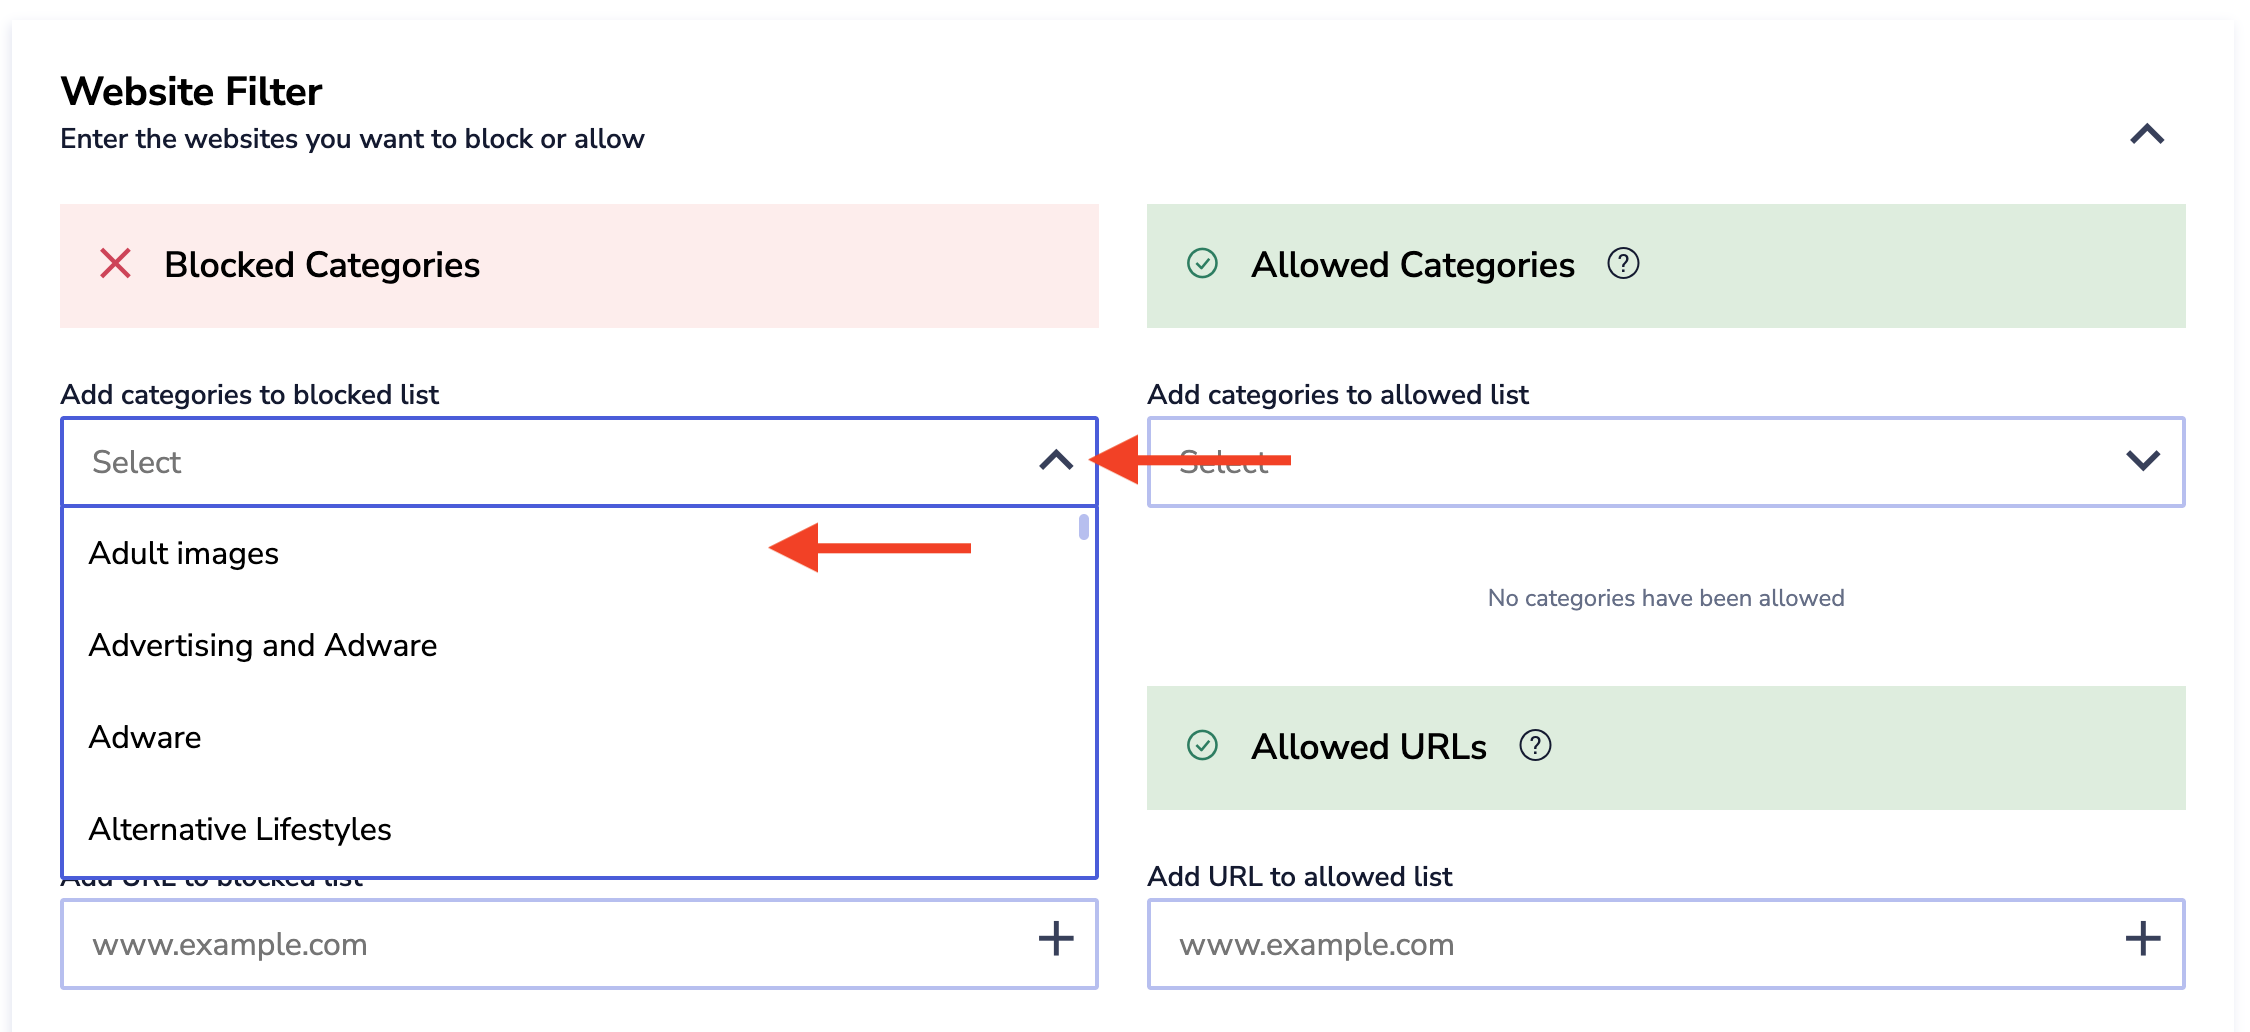Focus the blocked URL input field
2250x1032 pixels.
[x=540, y=944]
